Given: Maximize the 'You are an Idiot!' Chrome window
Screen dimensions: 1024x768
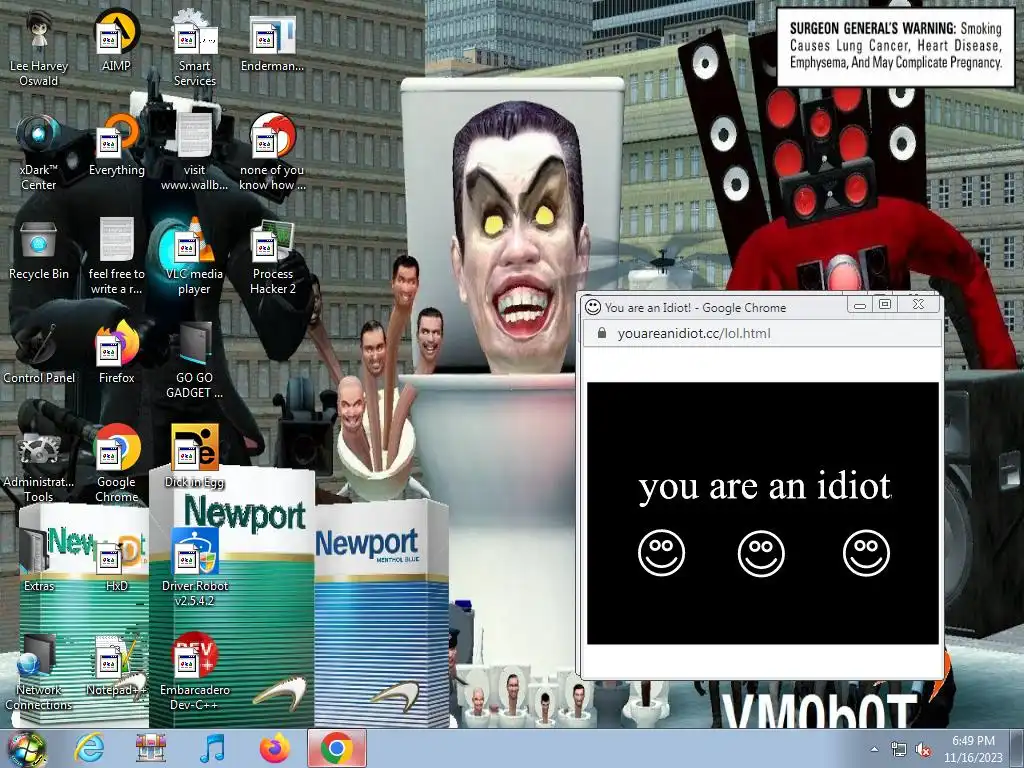Looking at the screenshot, I should pyautogui.click(x=885, y=305).
